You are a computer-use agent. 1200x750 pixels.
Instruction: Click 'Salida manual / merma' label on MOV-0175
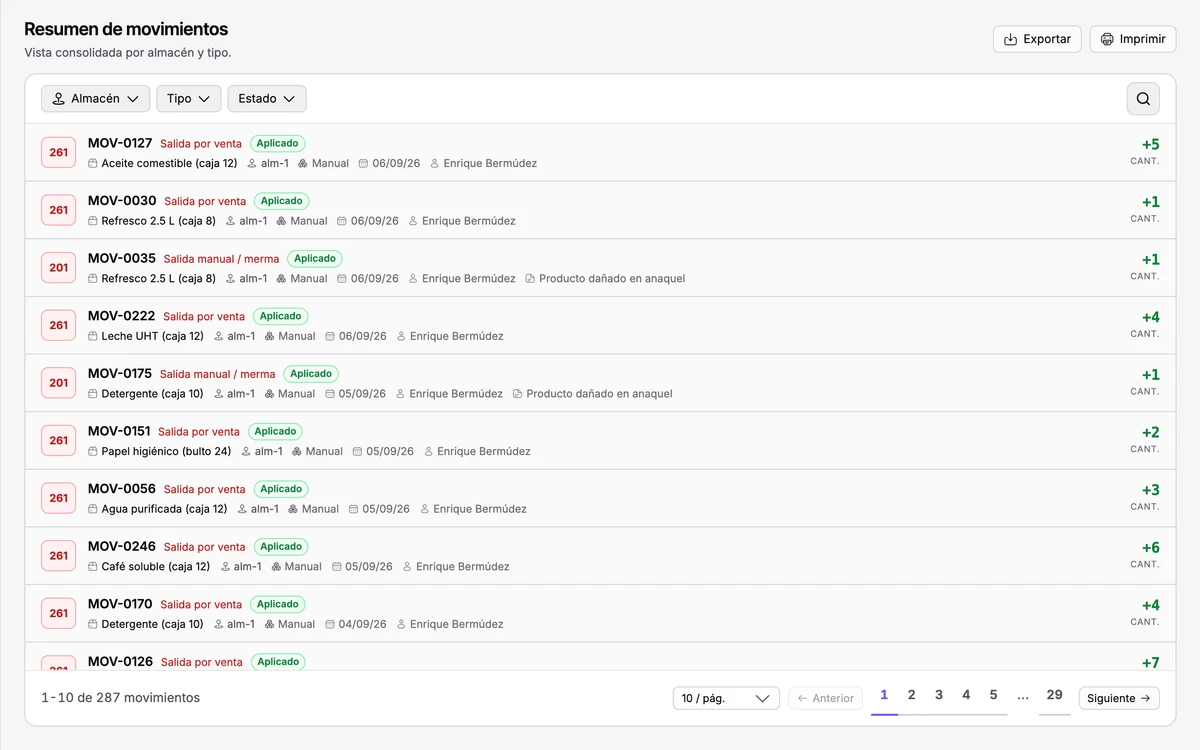pos(217,374)
